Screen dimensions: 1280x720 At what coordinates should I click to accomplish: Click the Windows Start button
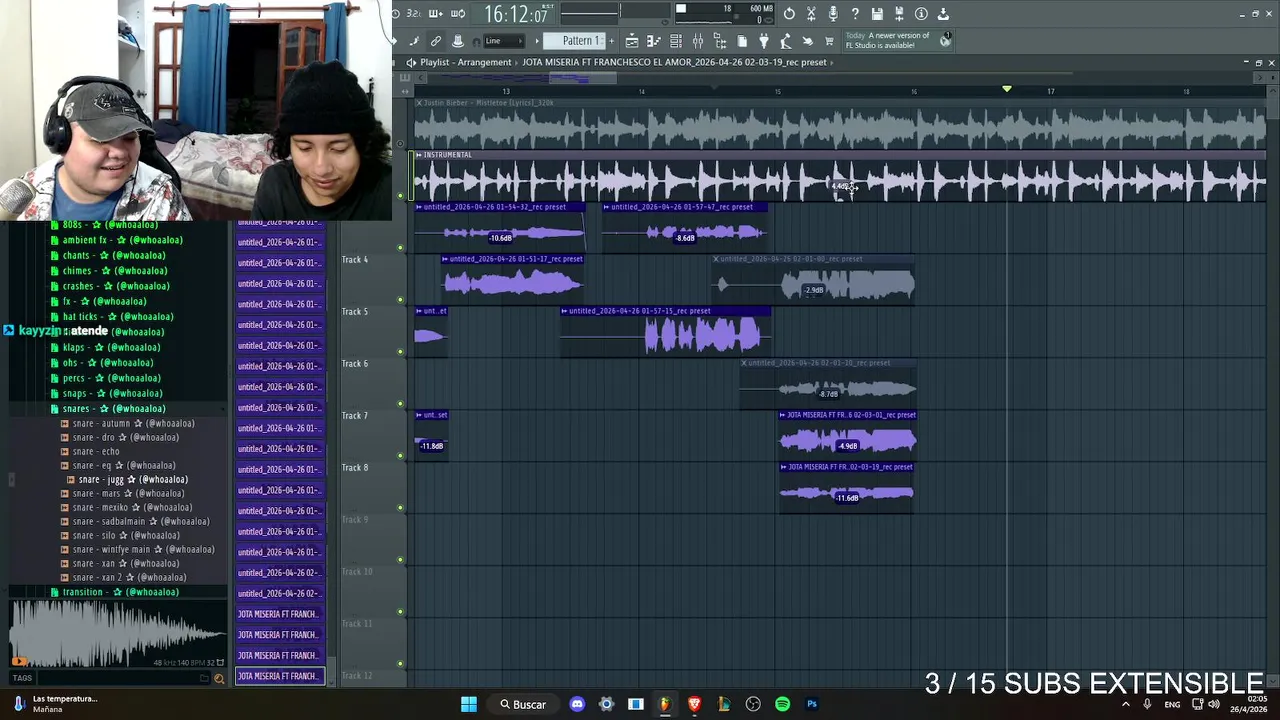point(468,704)
